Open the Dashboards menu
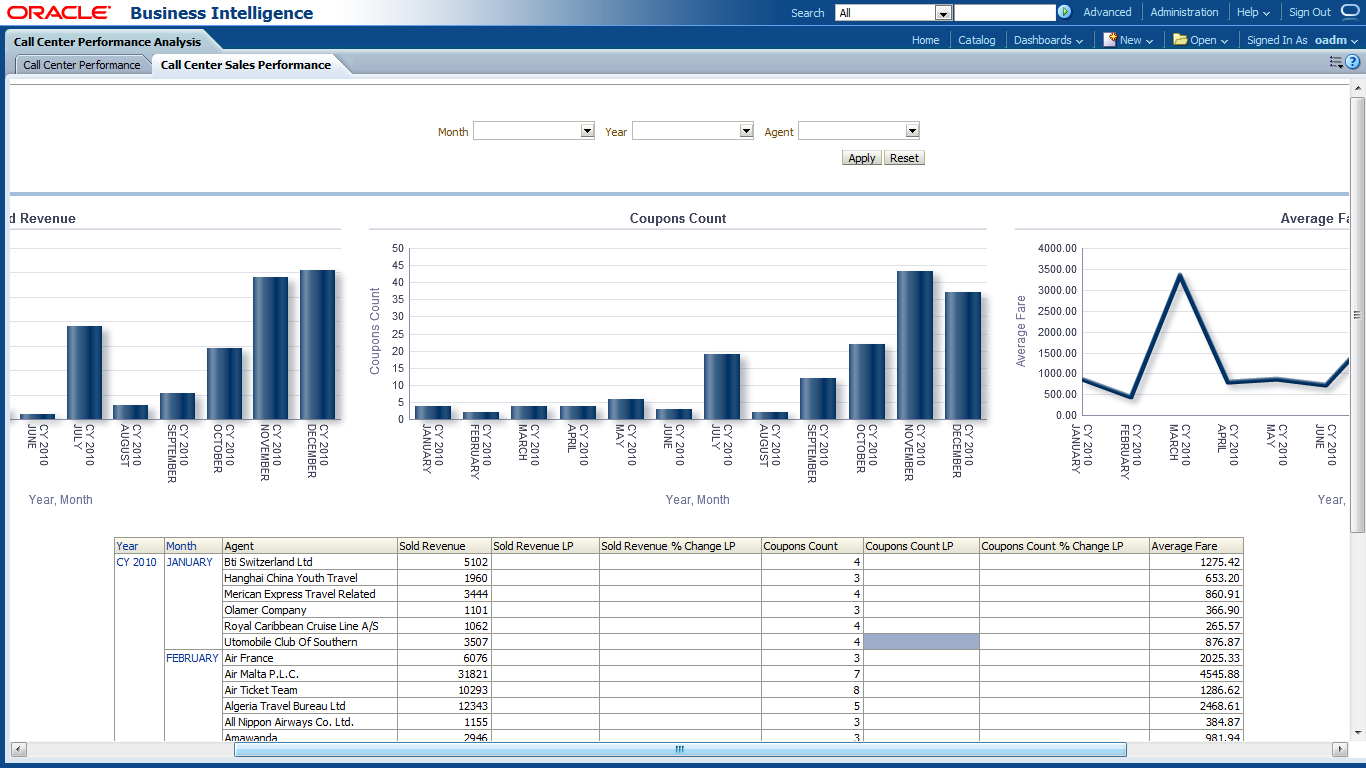The image size is (1366, 768). coord(1048,40)
